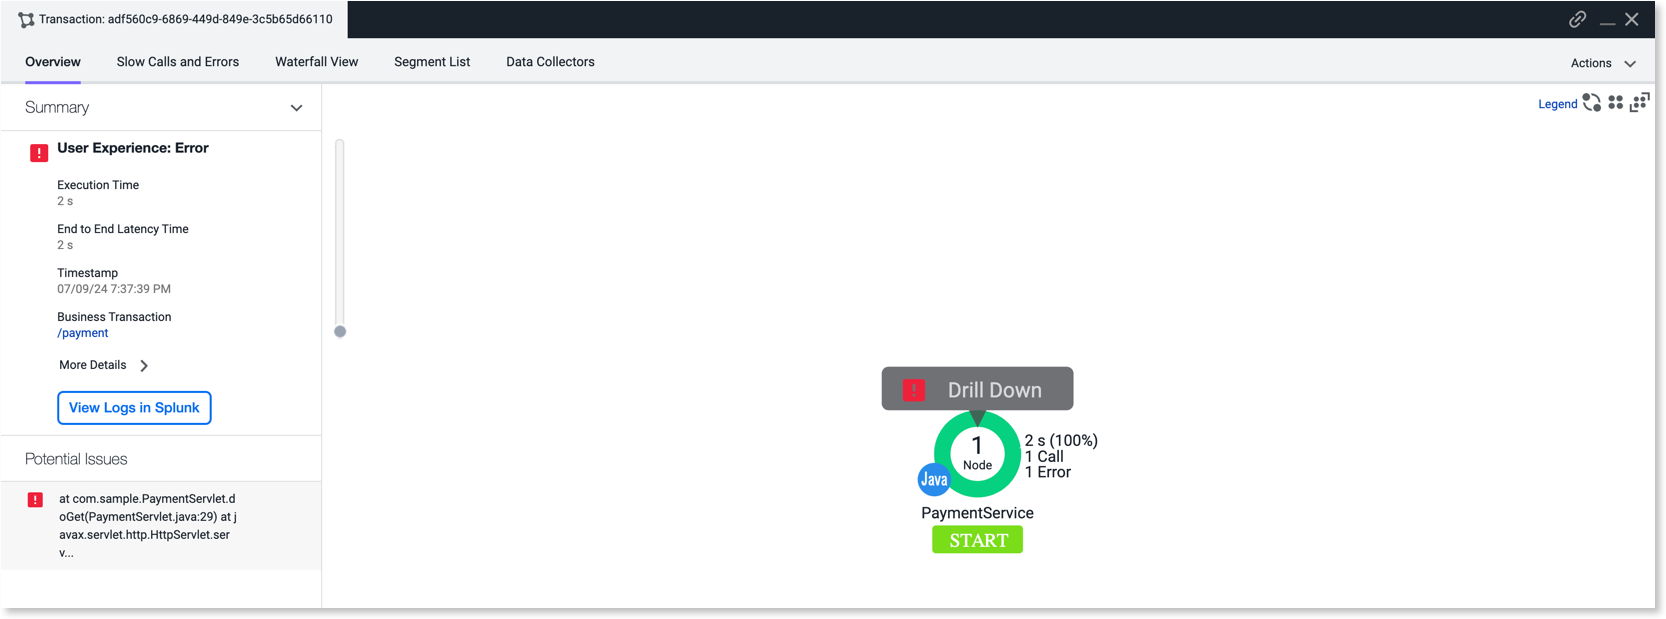
Task: Switch to the Segment List tab
Action: (x=432, y=62)
